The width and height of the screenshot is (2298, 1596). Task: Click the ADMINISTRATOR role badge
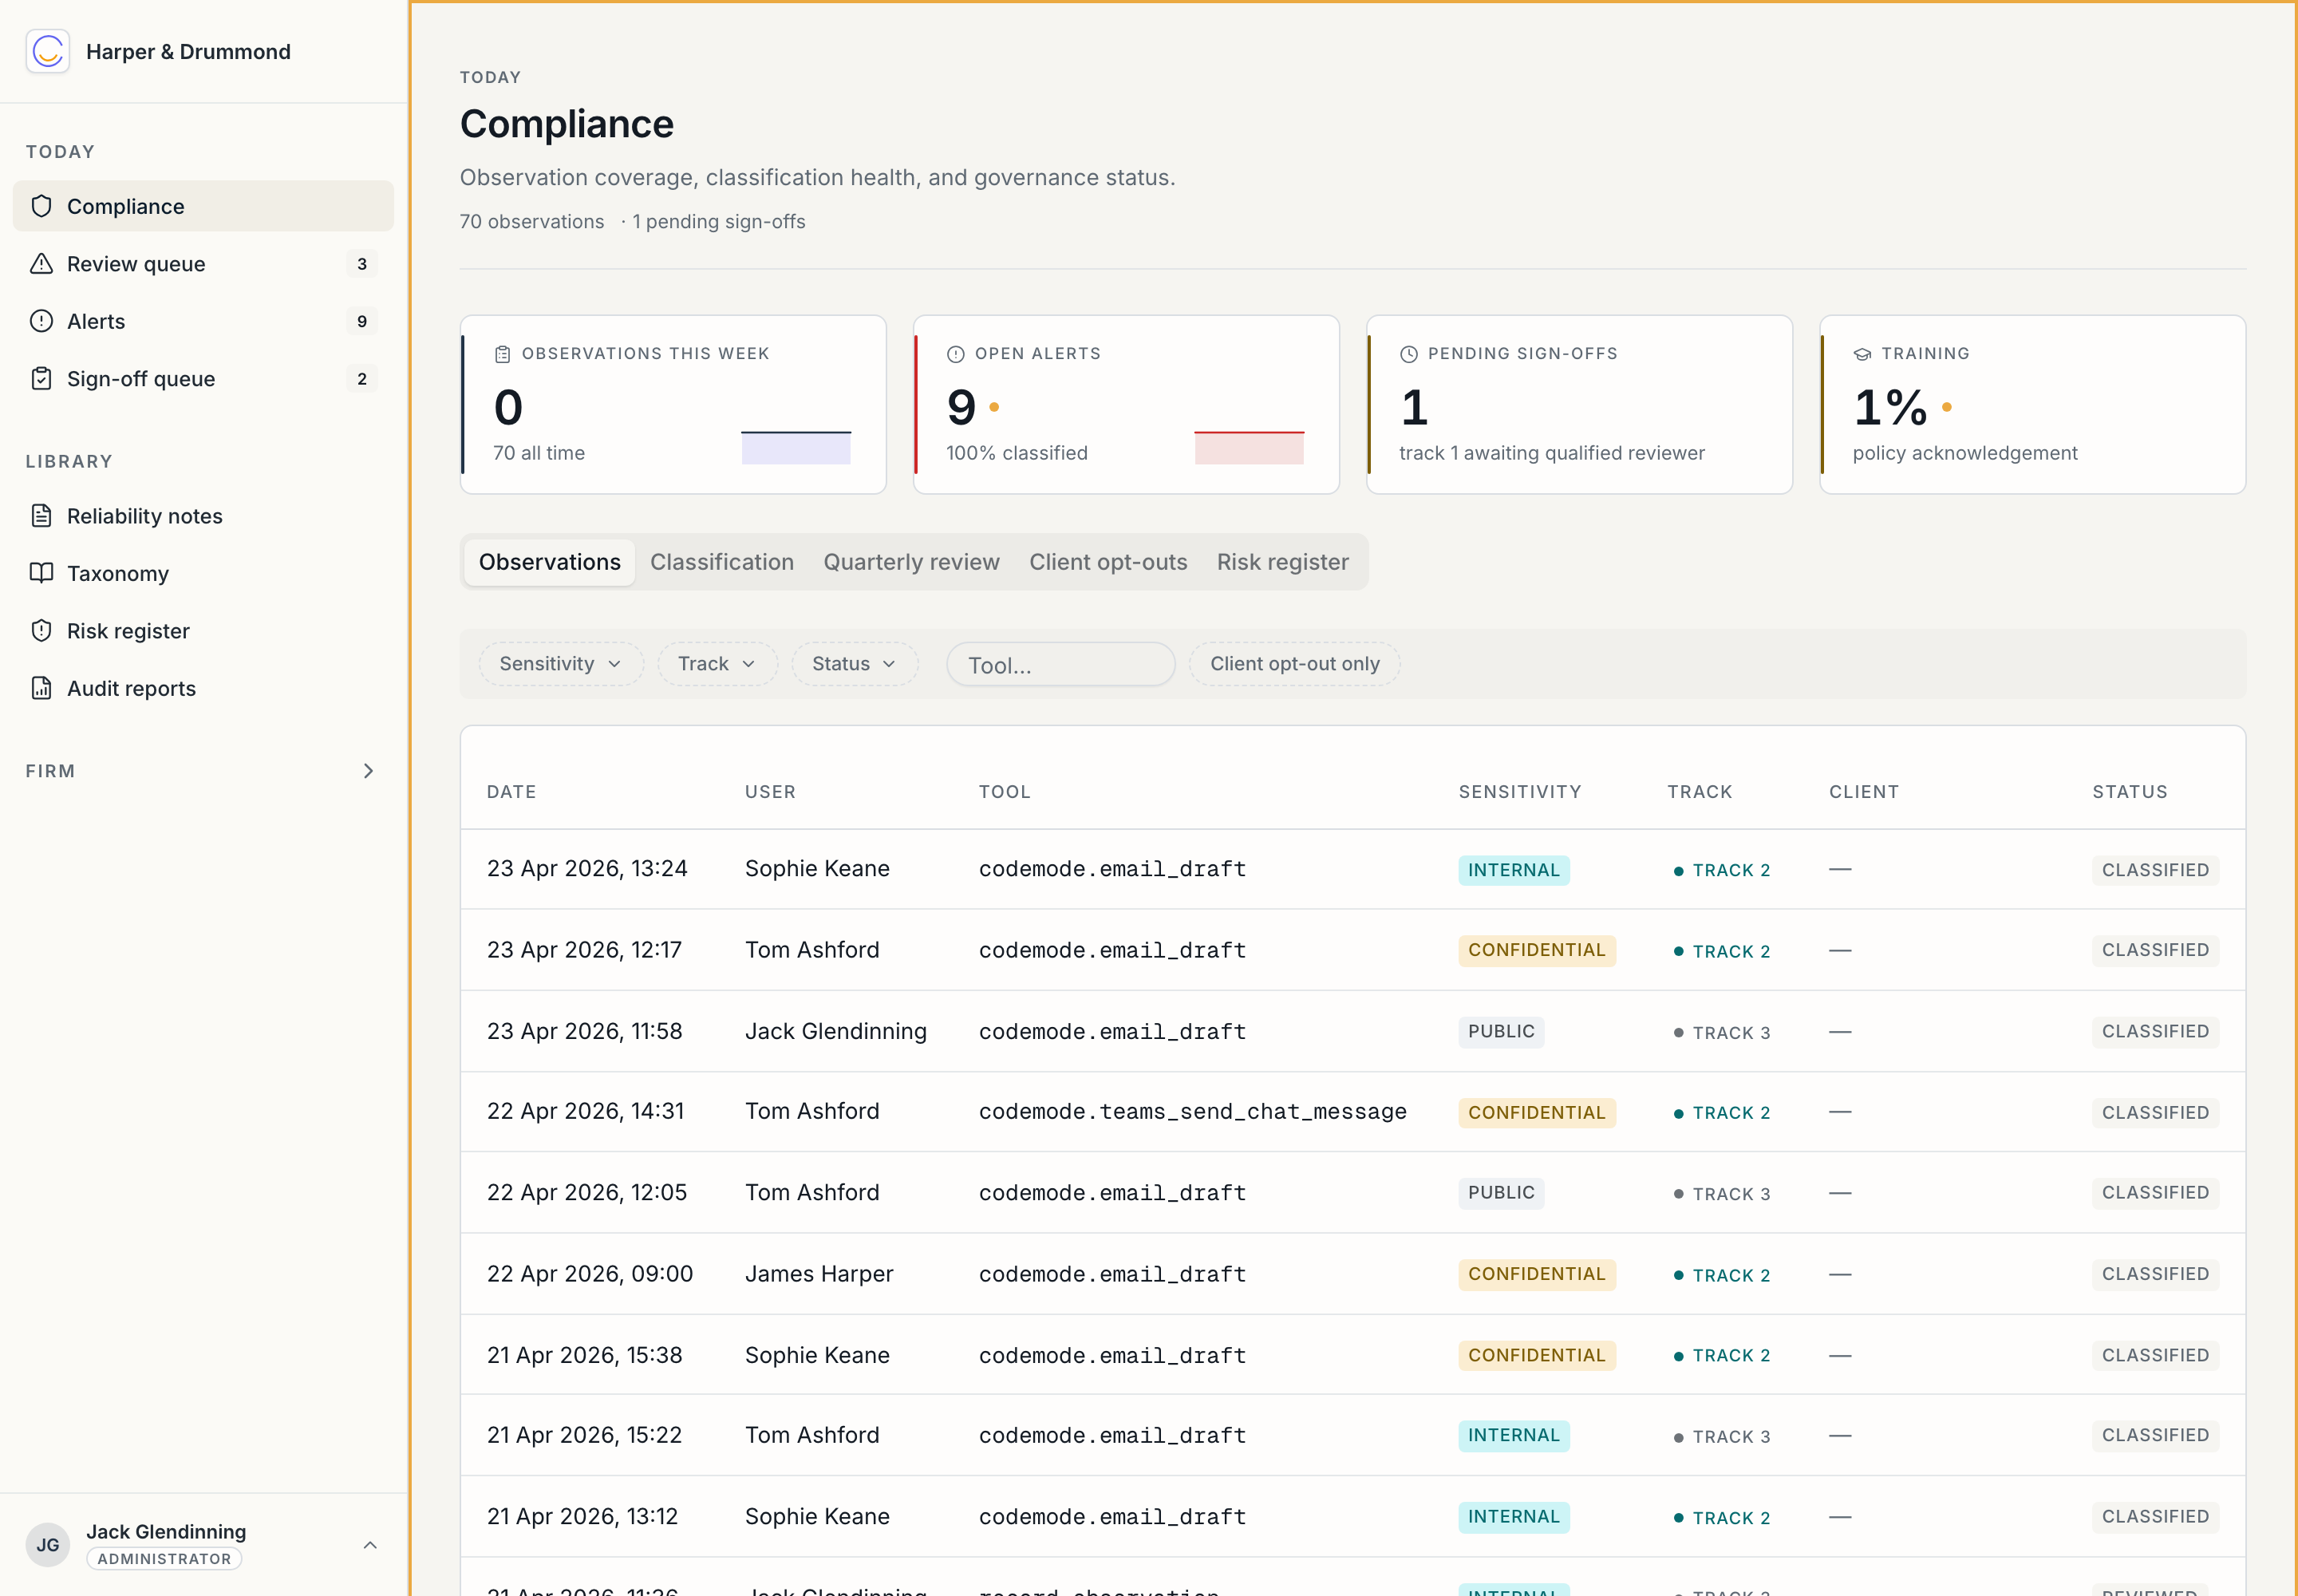point(164,1559)
